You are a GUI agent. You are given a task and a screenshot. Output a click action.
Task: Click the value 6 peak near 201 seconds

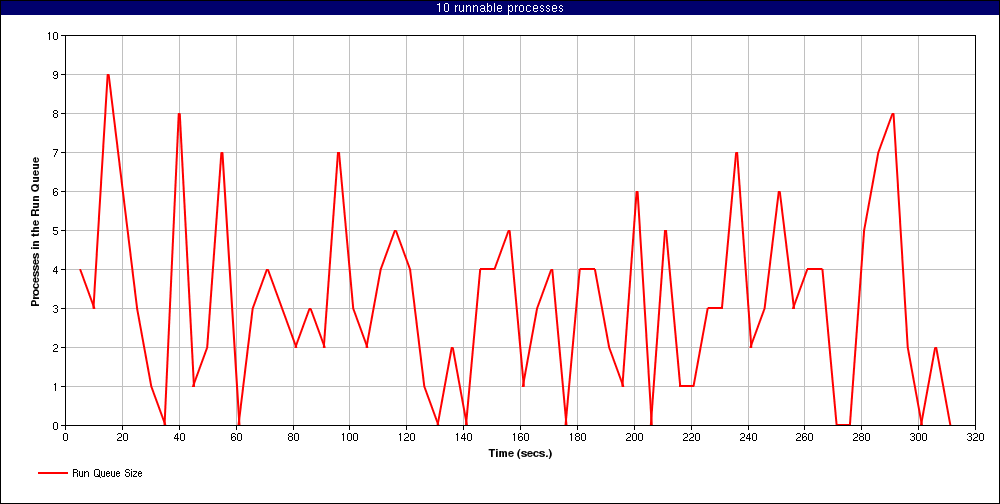tap(636, 191)
